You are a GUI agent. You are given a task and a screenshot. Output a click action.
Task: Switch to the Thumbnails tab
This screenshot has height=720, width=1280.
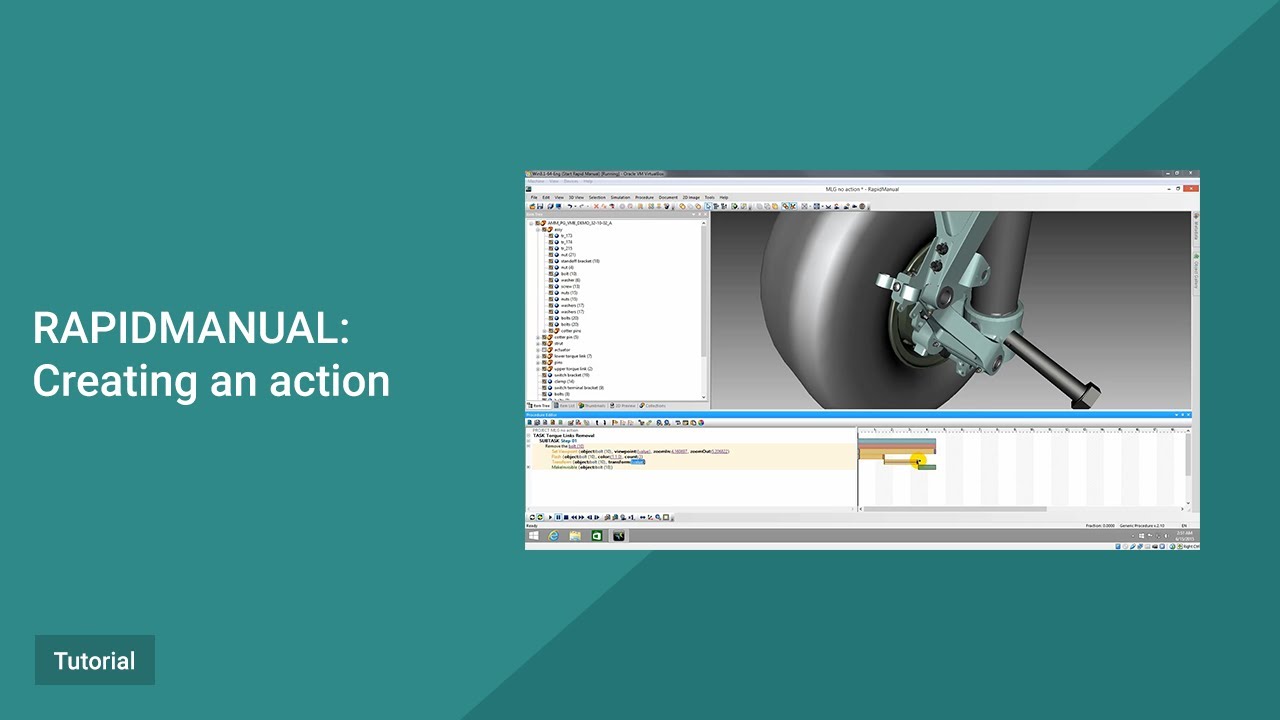(x=590, y=406)
